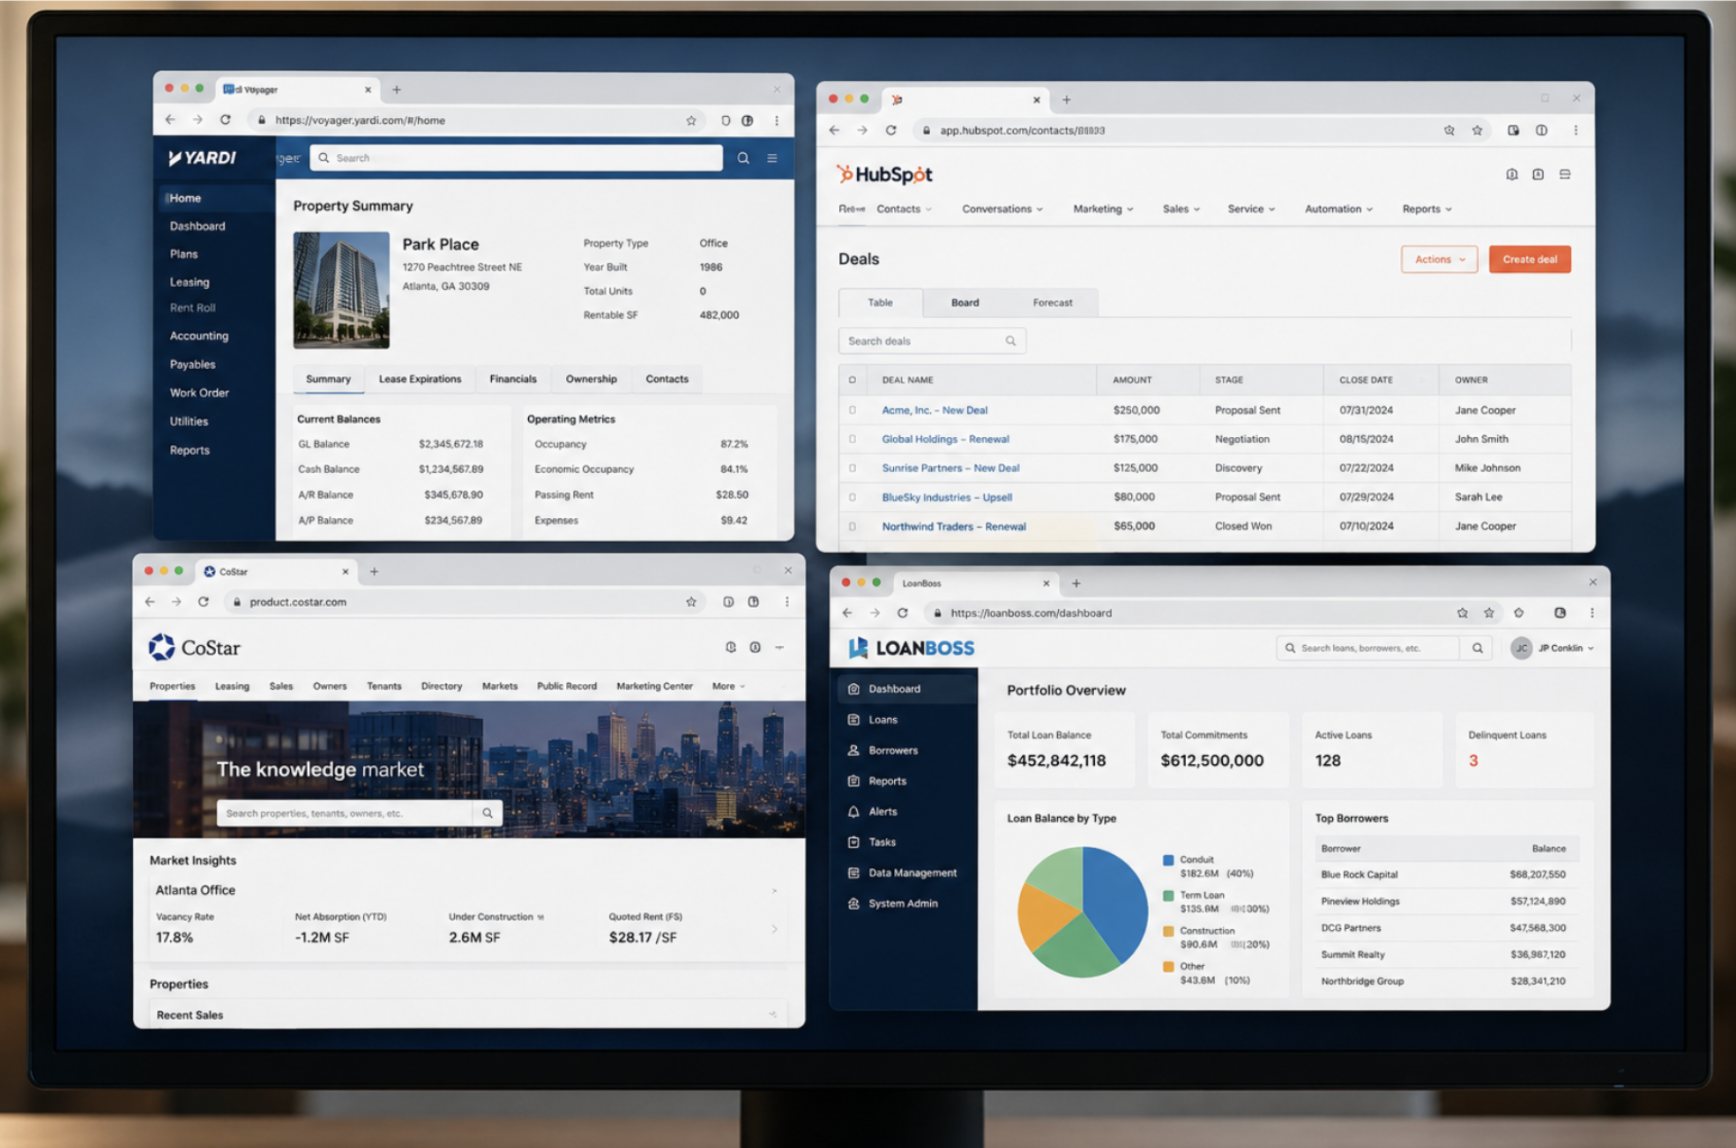The height and width of the screenshot is (1148, 1736).
Task: Click the search magnifier in the Search deals box
Action: [1011, 341]
